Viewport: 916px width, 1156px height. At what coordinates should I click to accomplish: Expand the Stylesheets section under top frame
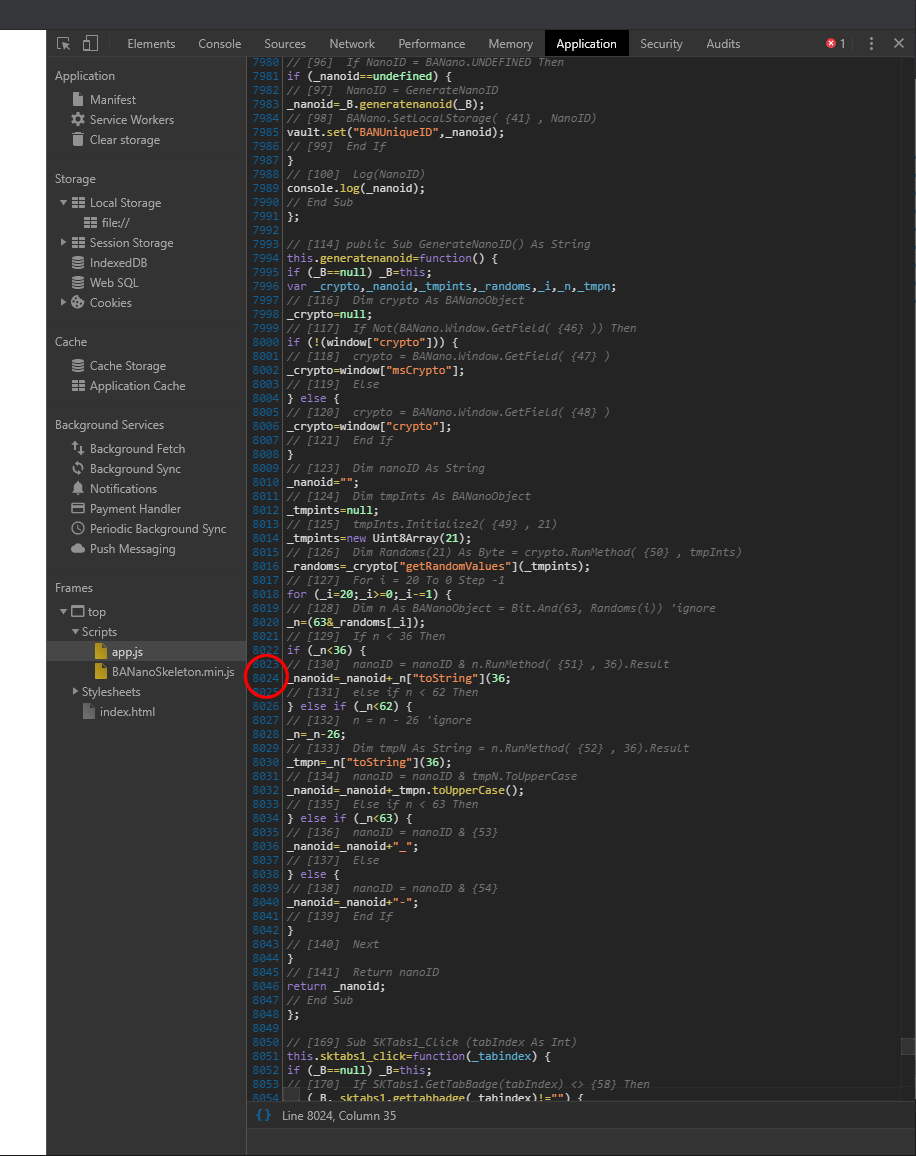click(x=74, y=691)
